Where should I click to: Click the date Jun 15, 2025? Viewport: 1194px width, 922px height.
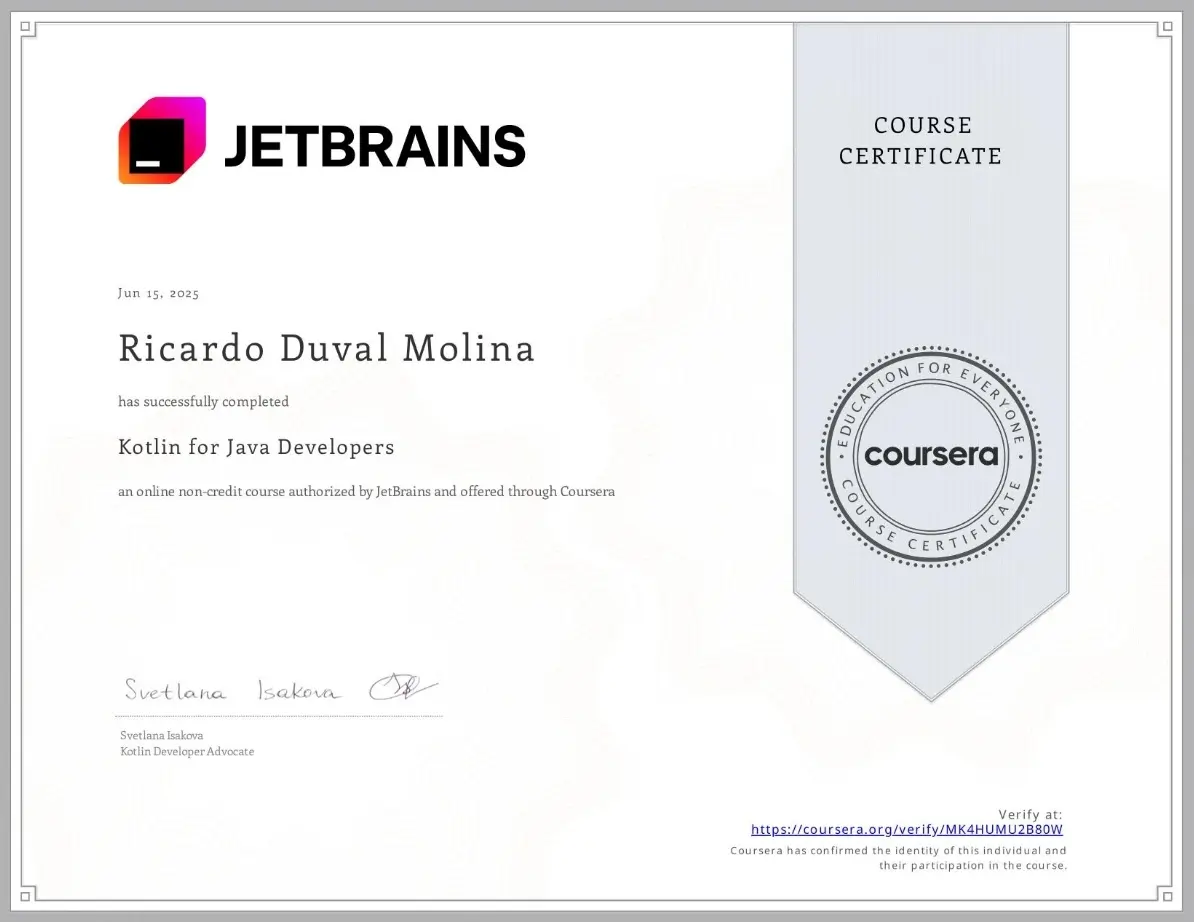click(158, 293)
